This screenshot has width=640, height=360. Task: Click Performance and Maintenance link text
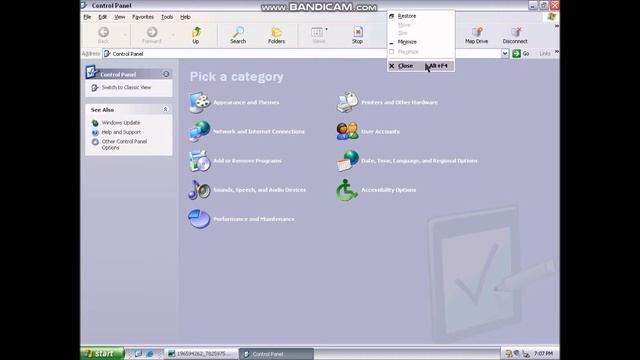253,219
